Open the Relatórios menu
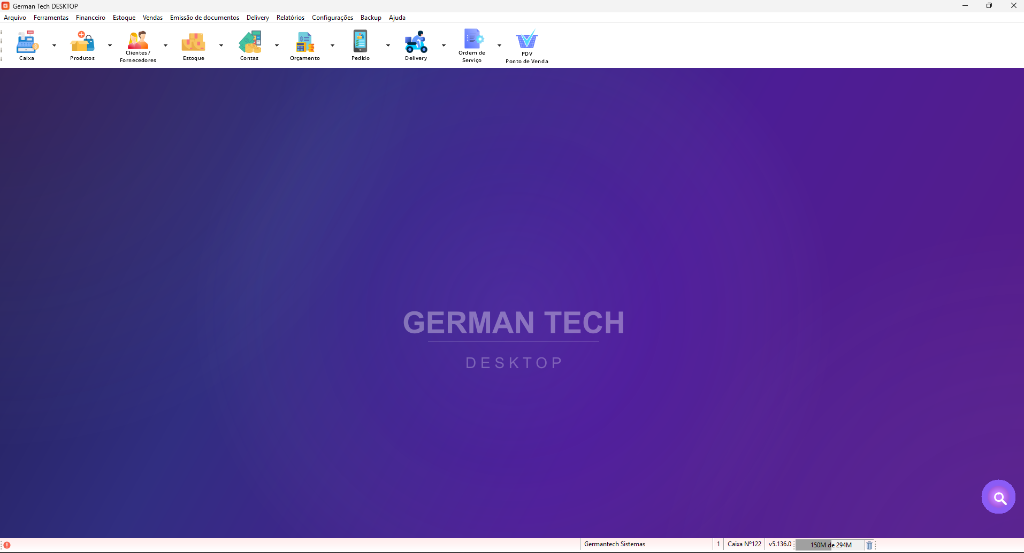The image size is (1024, 553). click(290, 18)
